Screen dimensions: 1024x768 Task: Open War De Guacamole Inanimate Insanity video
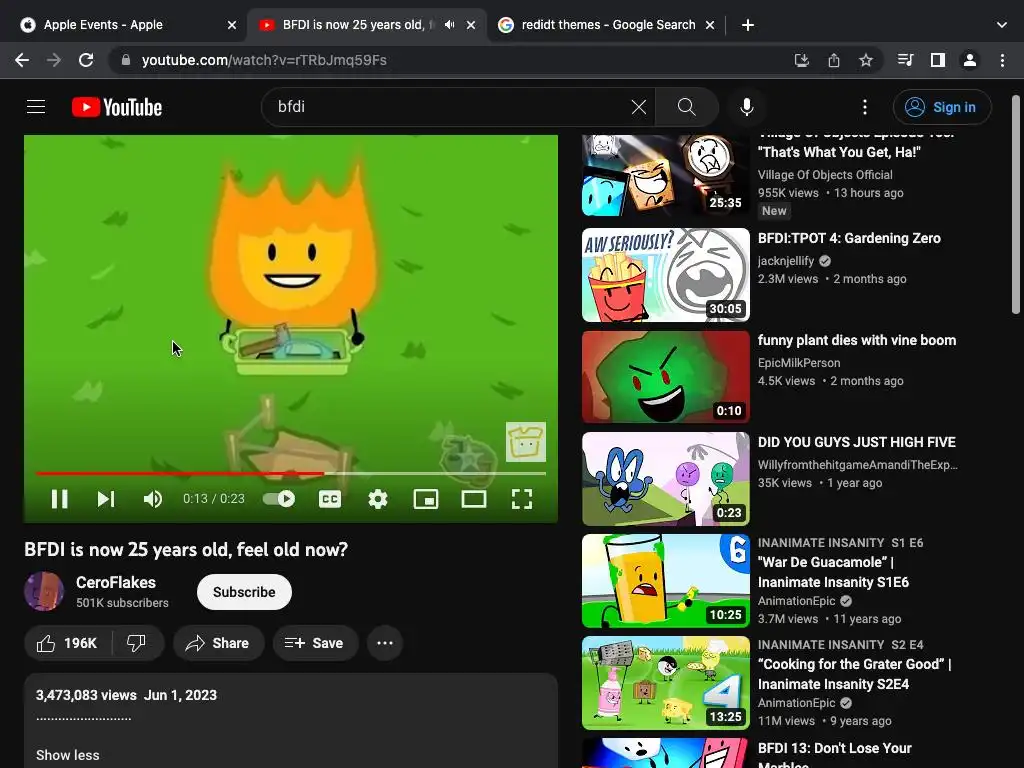(833, 572)
